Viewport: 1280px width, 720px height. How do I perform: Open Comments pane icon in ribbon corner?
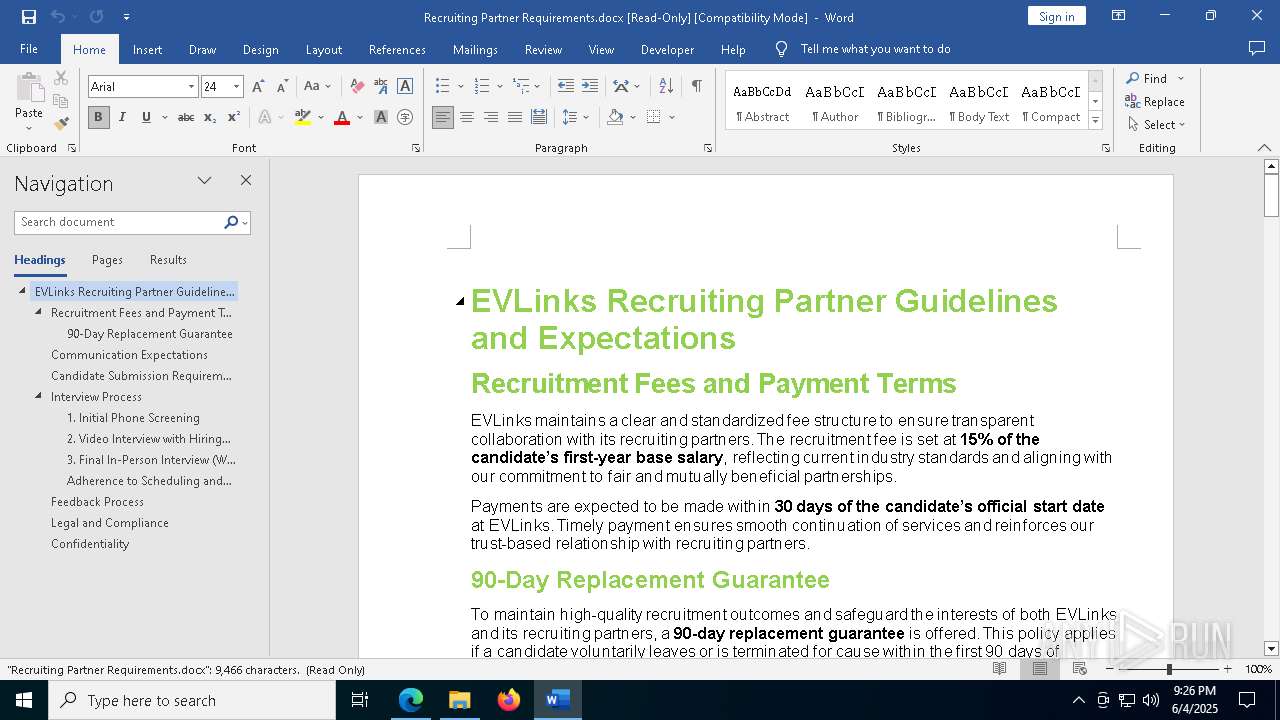point(1257,49)
